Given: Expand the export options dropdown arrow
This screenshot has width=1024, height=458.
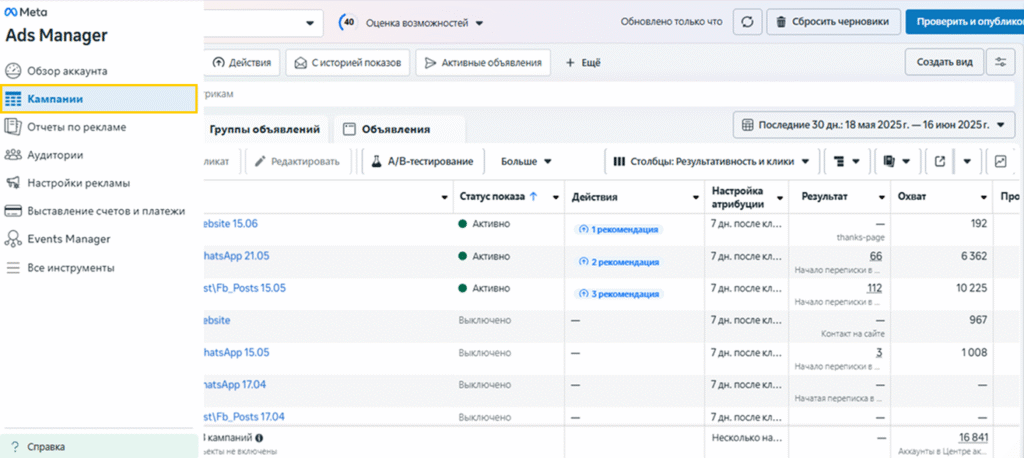Looking at the screenshot, I should (x=968, y=161).
